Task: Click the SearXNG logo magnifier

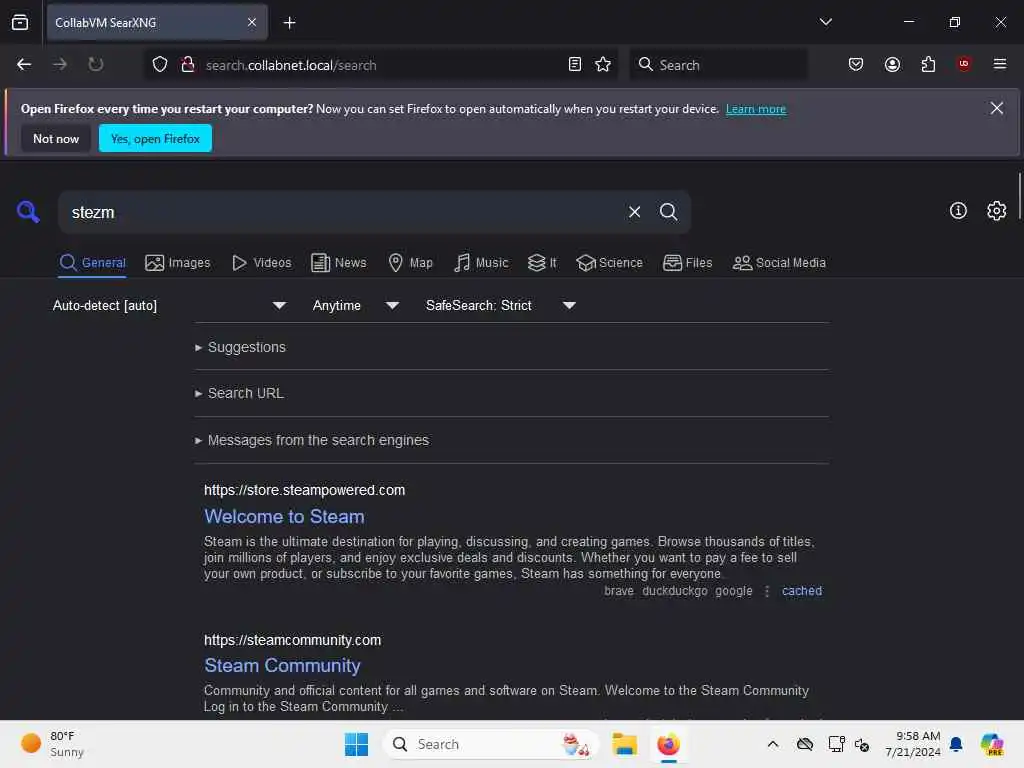Action: point(28,212)
